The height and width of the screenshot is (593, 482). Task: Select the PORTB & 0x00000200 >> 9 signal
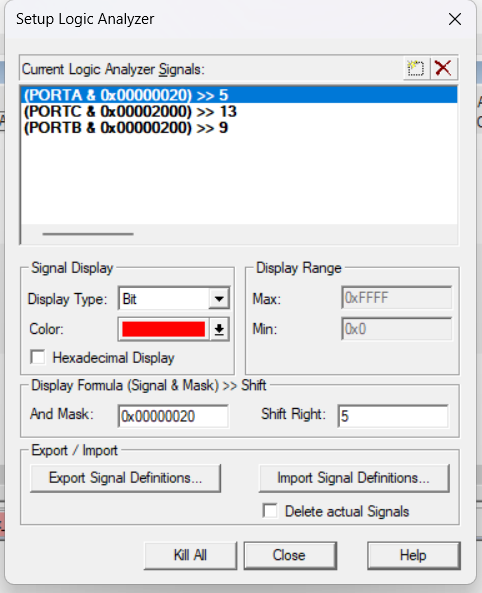click(239, 128)
